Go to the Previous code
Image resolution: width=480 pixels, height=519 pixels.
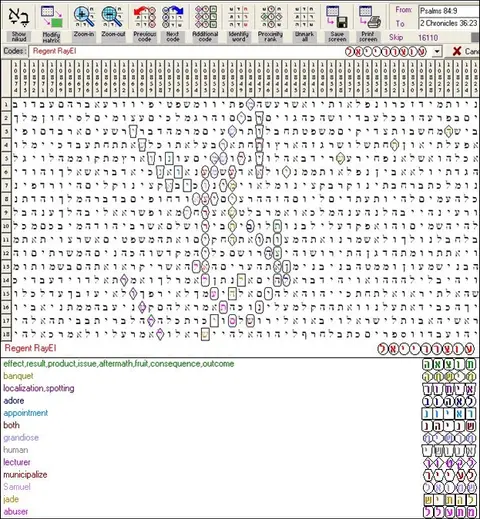[x=145, y=23]
